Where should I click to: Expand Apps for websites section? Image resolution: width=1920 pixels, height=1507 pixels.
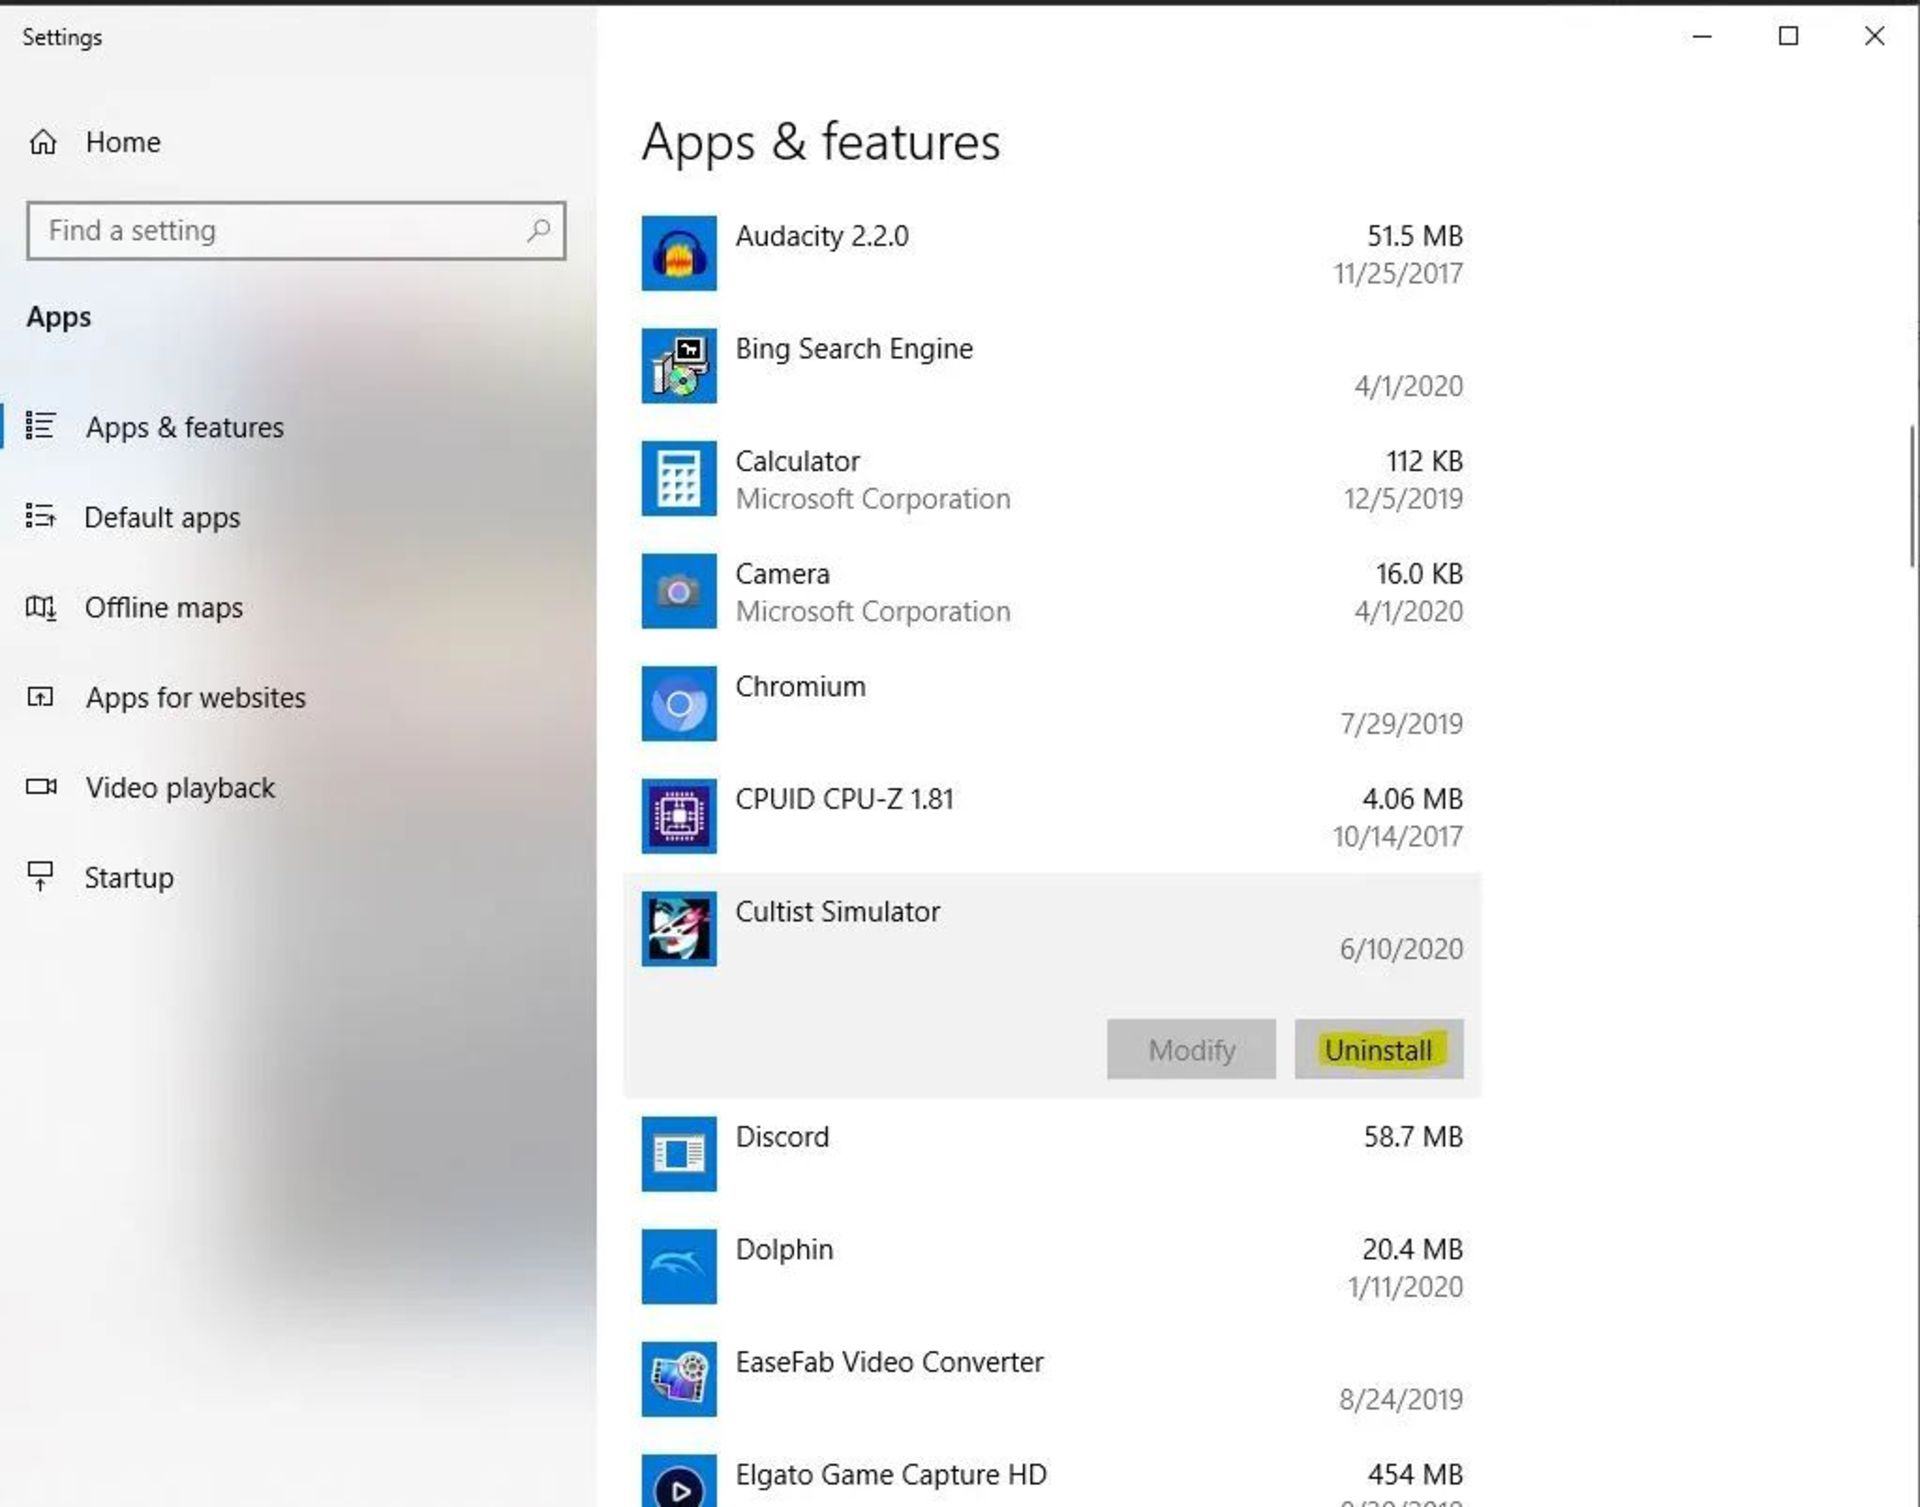pos(195,697)
